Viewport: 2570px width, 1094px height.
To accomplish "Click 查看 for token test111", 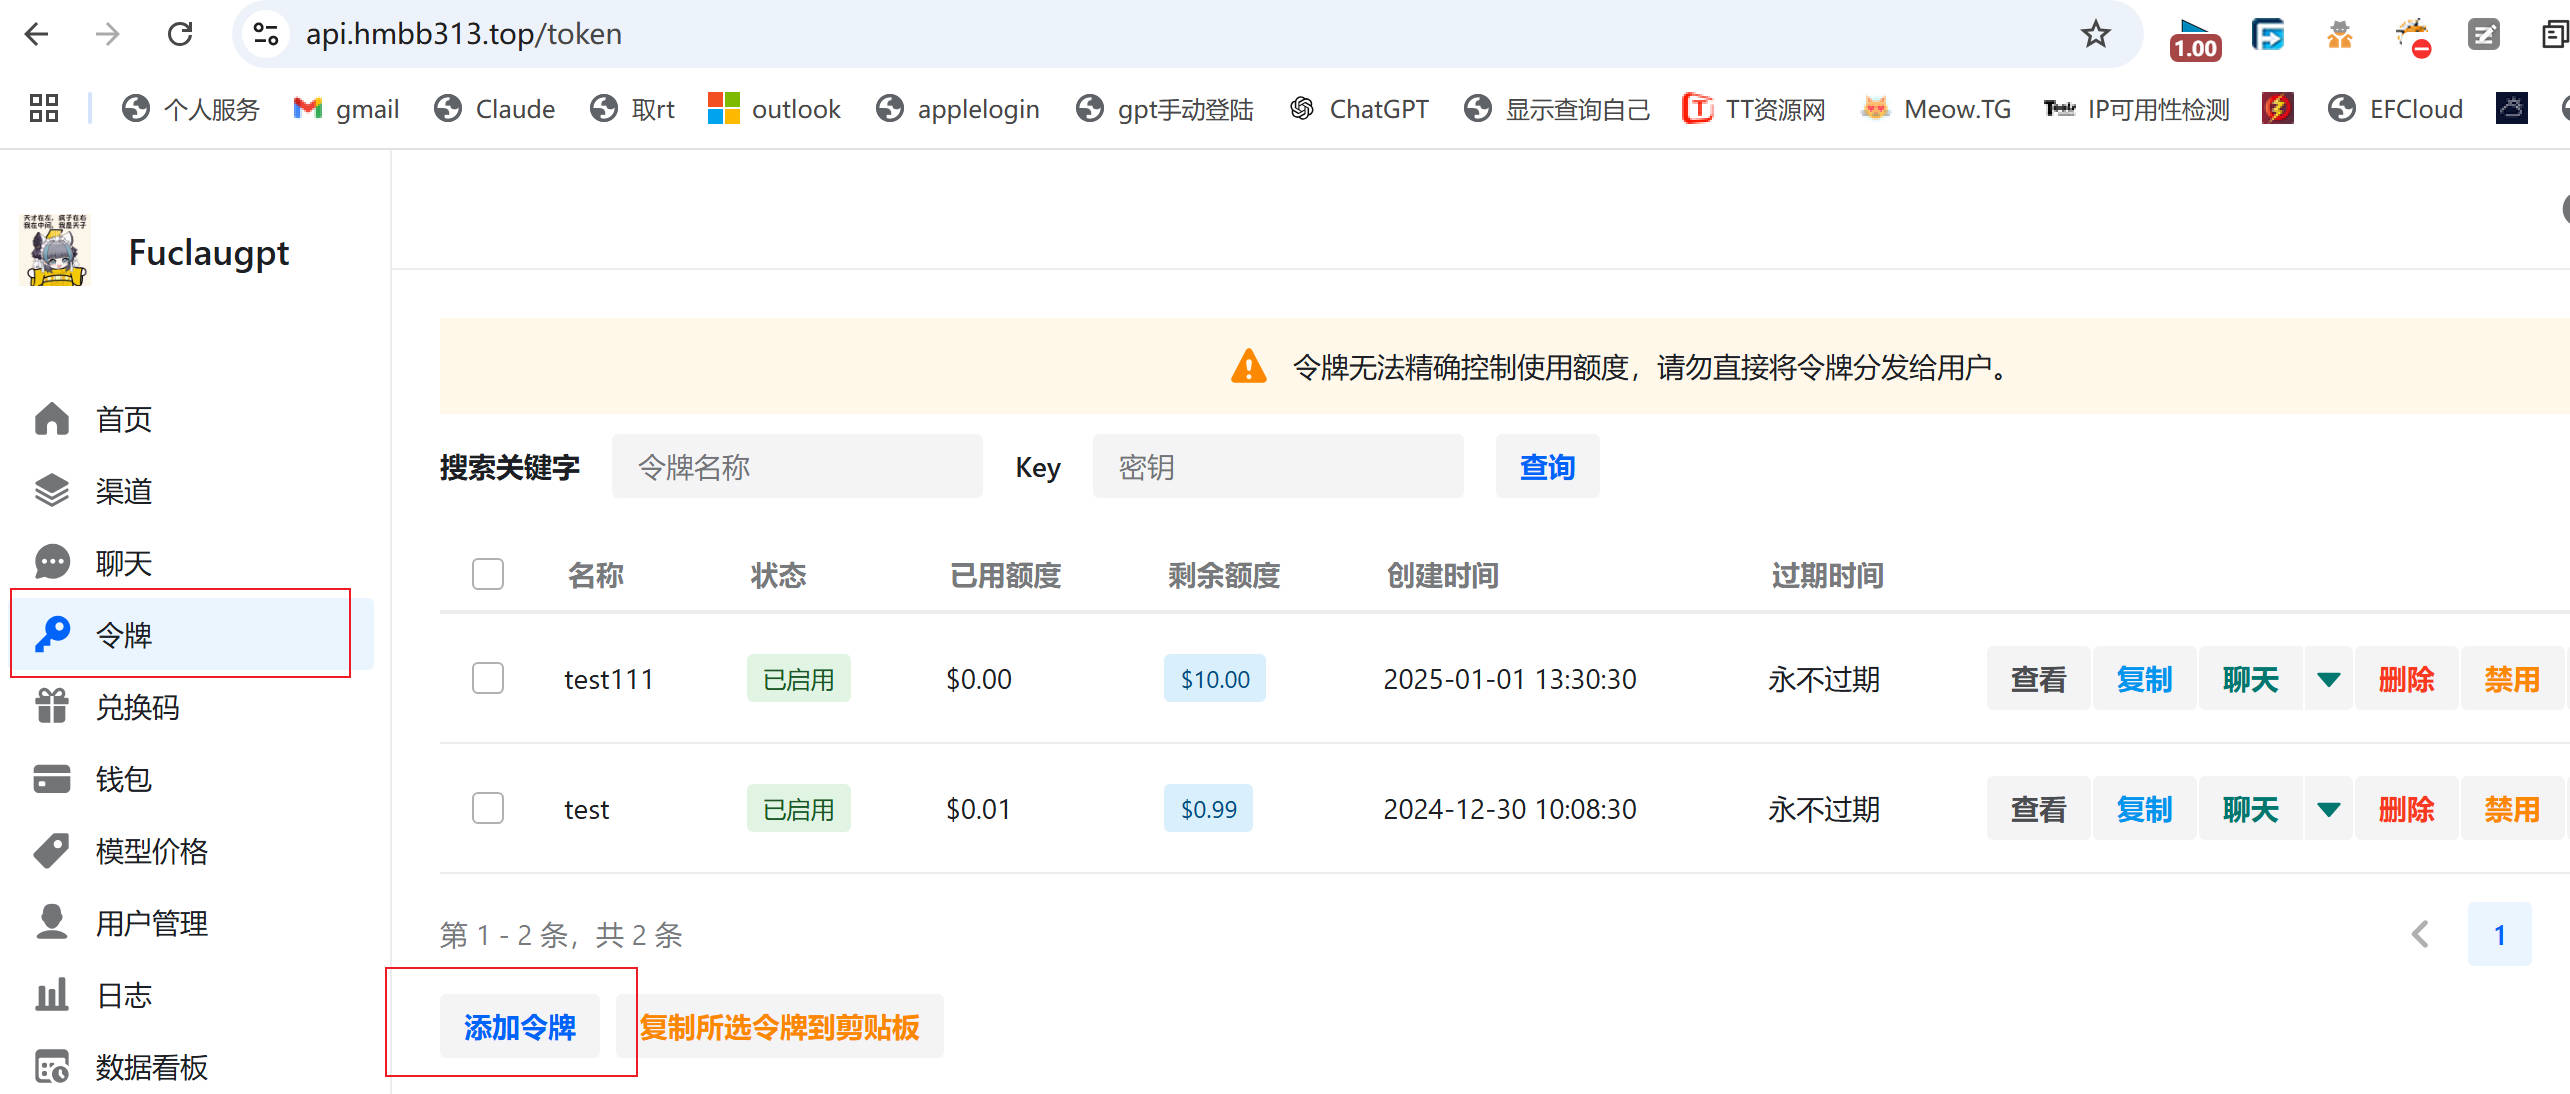I will (x=2038, y=679).
